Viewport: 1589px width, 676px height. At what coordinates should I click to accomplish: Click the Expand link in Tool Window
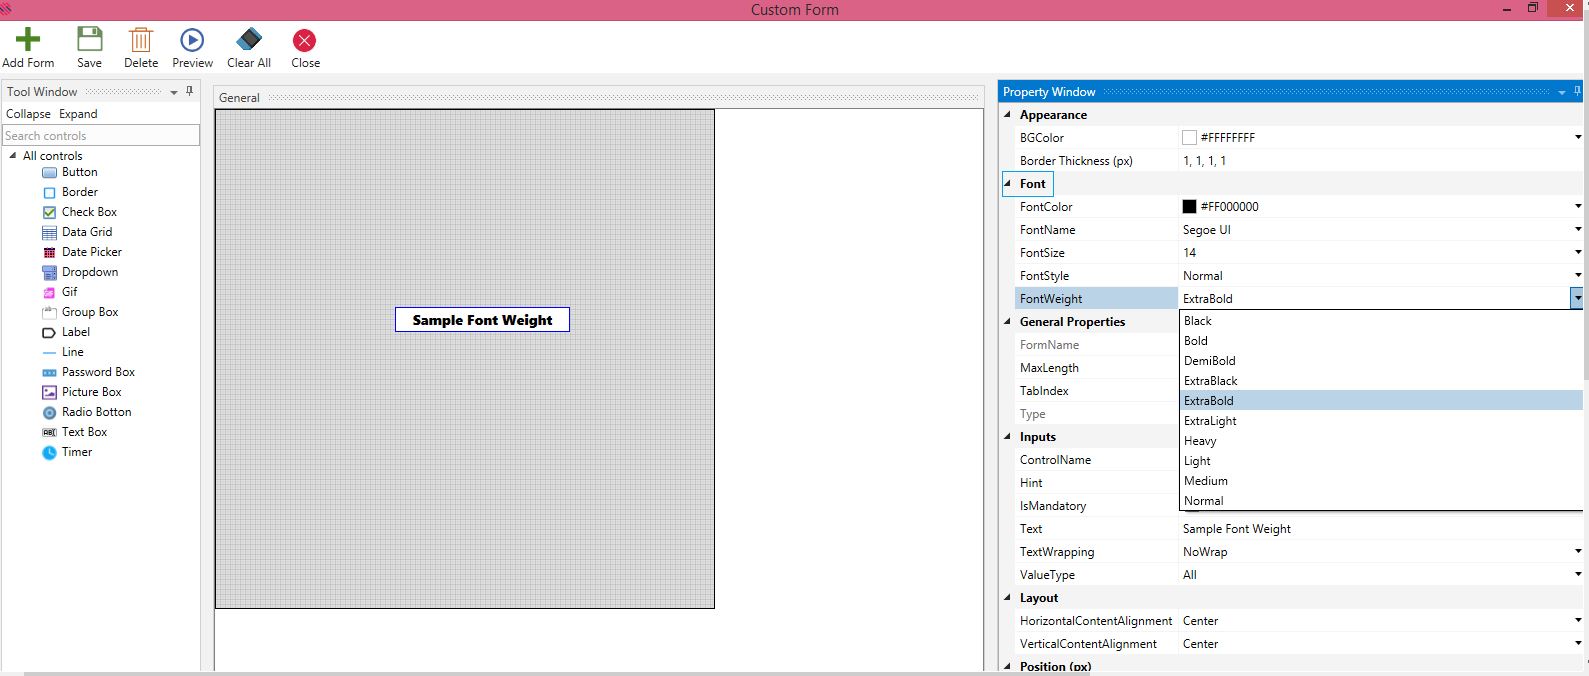[78, 114]
